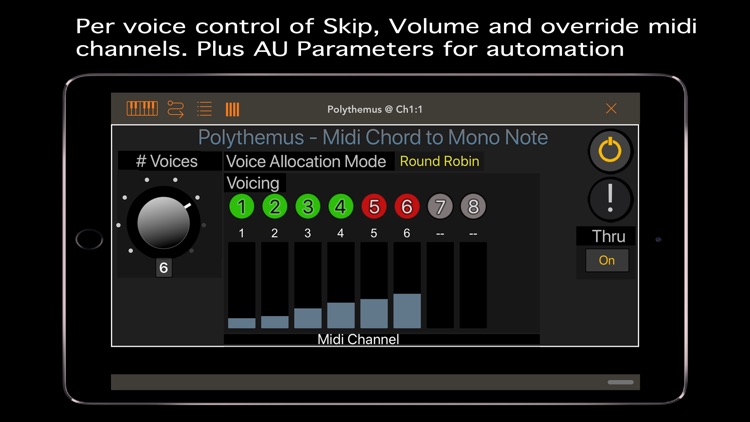Toggle voice 4 circle

click(x=341, y=207)
